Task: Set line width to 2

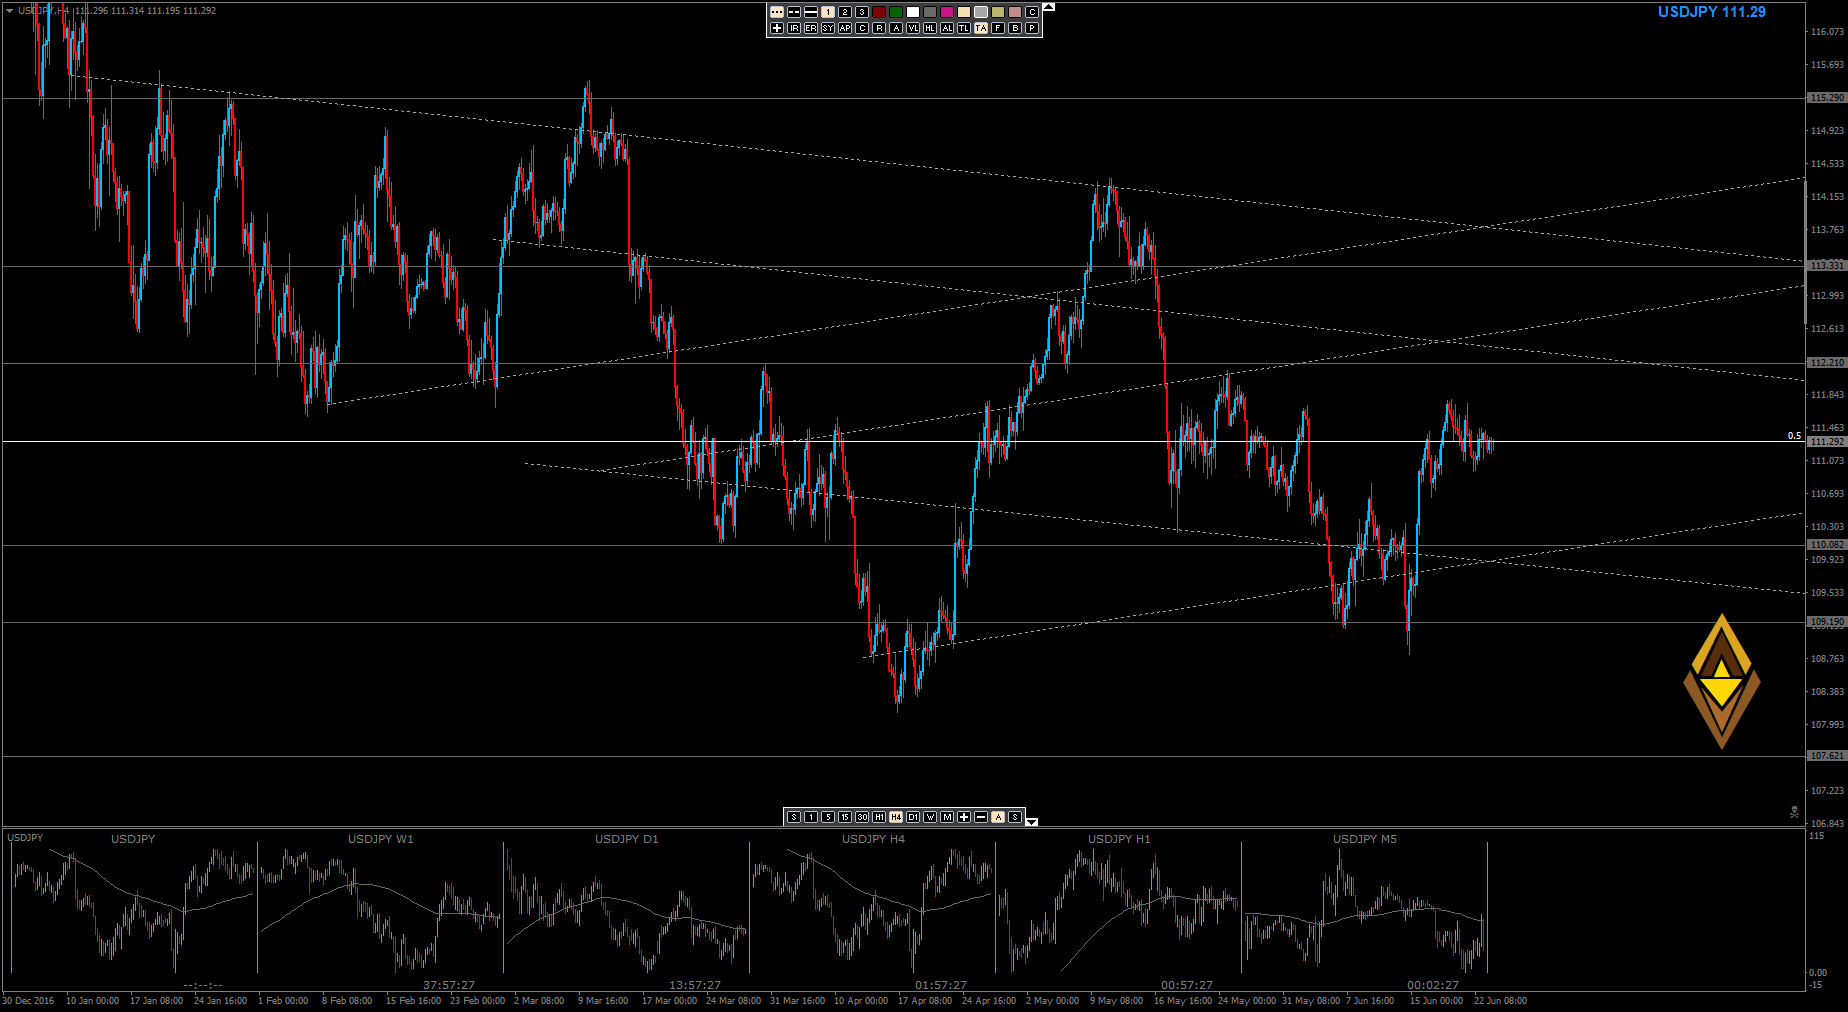Action: (x=845, y=12)
